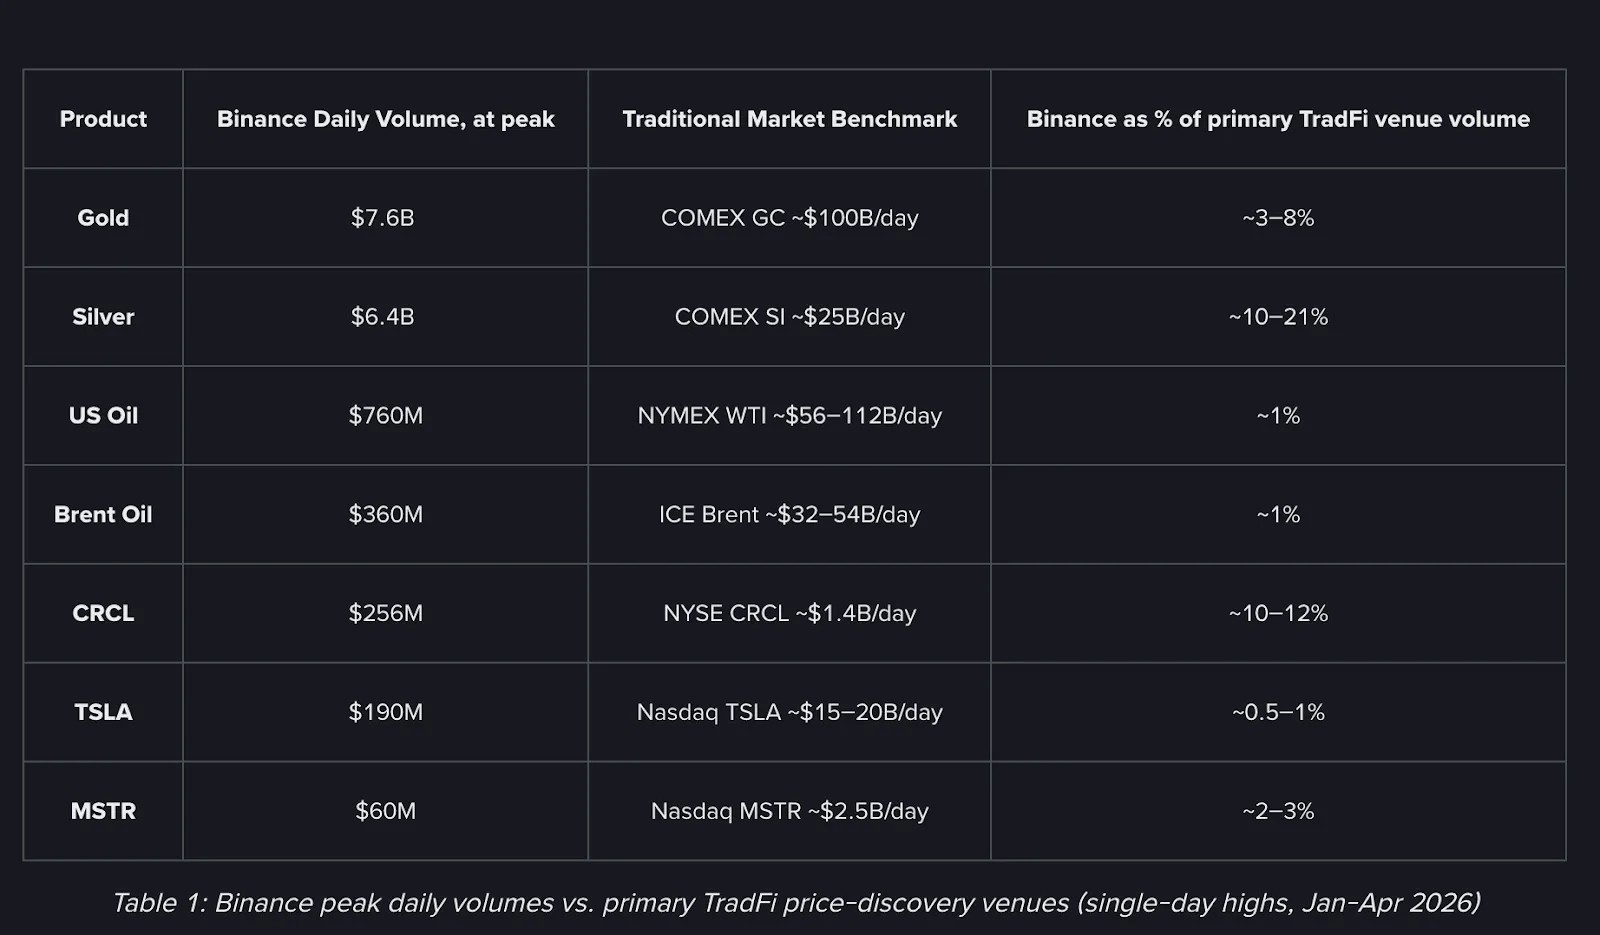
Task: Select the MSTR row label
Action: click(x=103, y=811)
